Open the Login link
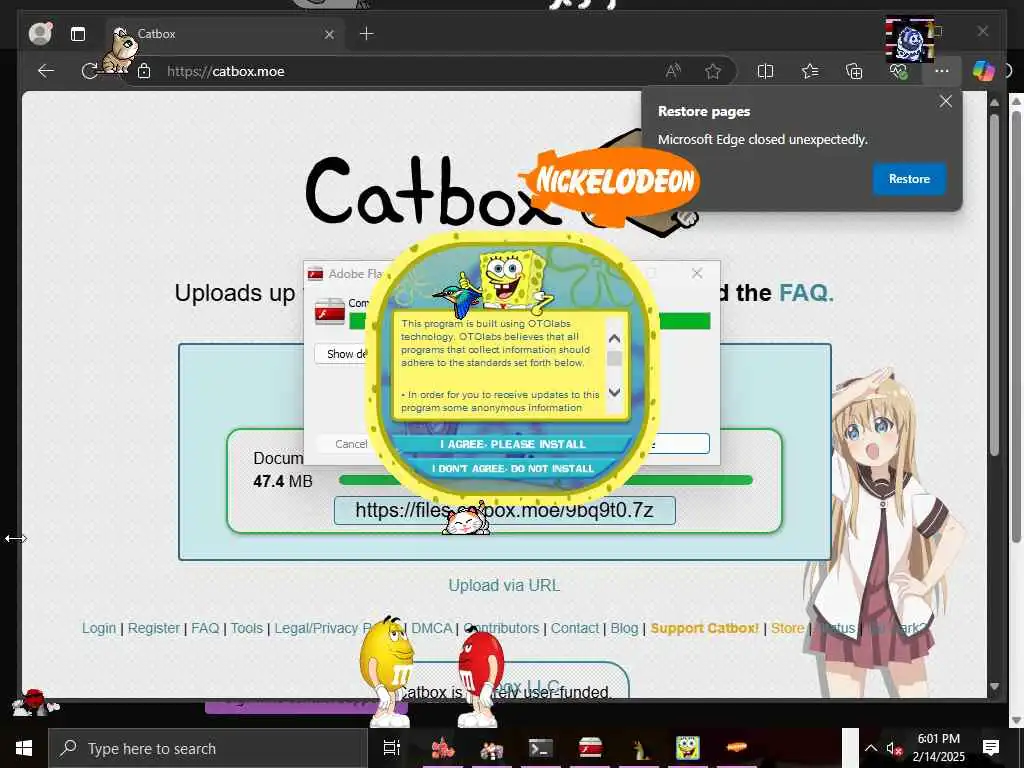Image resolution: width=1024 pixels, height=768 pixels. click(x=99, y=628)
